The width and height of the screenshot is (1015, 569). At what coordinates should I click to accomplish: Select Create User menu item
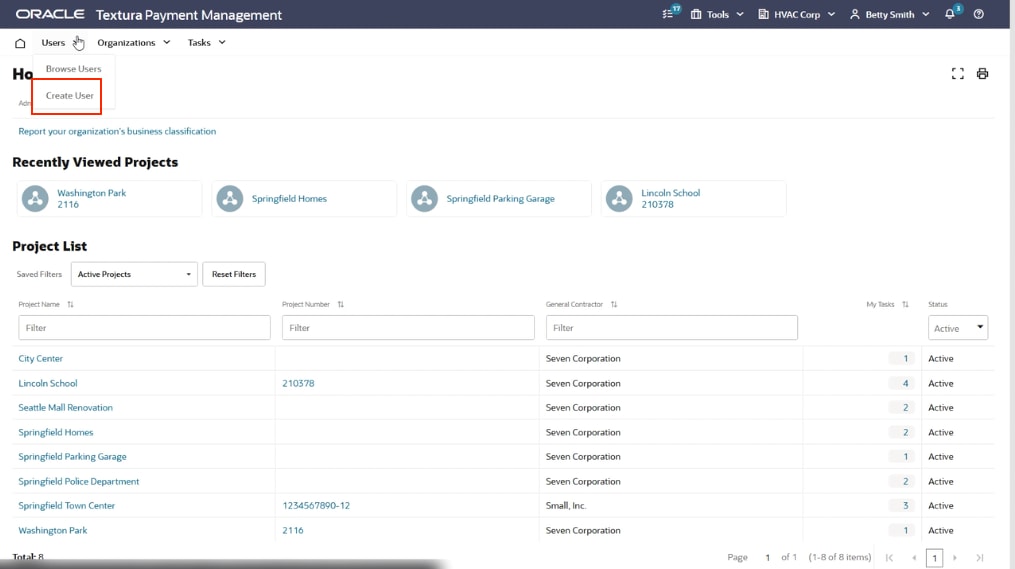pyautogui.click(x=69, y=96)
